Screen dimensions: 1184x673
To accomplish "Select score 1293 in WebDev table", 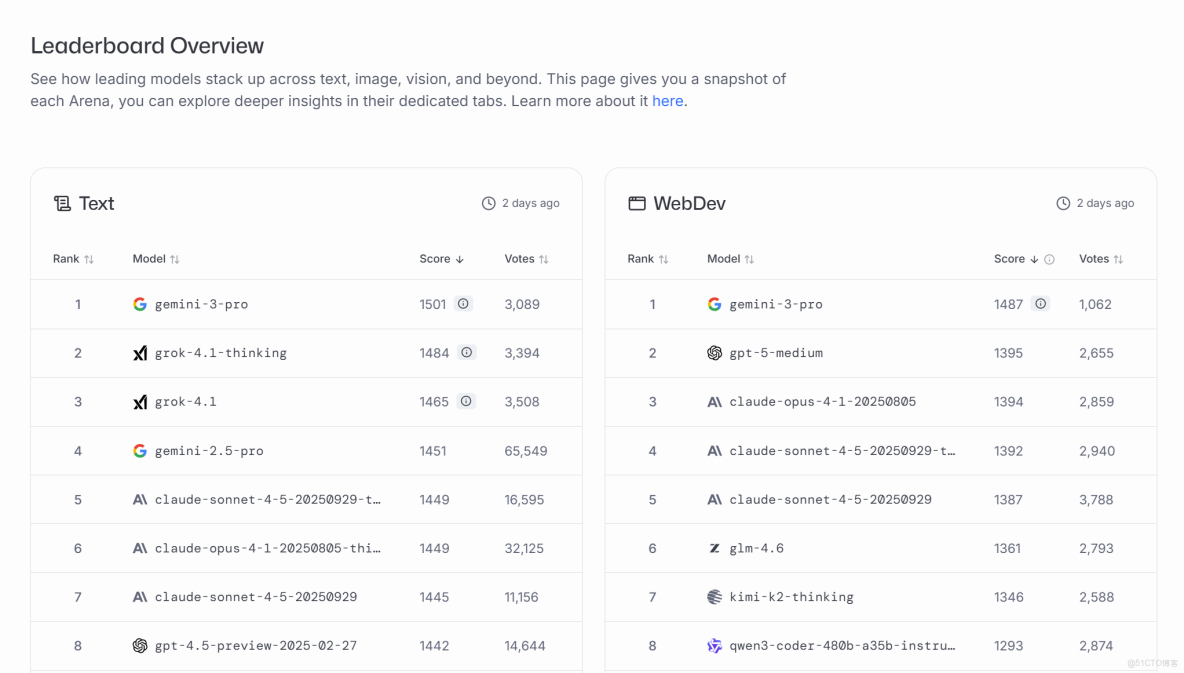I will click(1008, 646).
